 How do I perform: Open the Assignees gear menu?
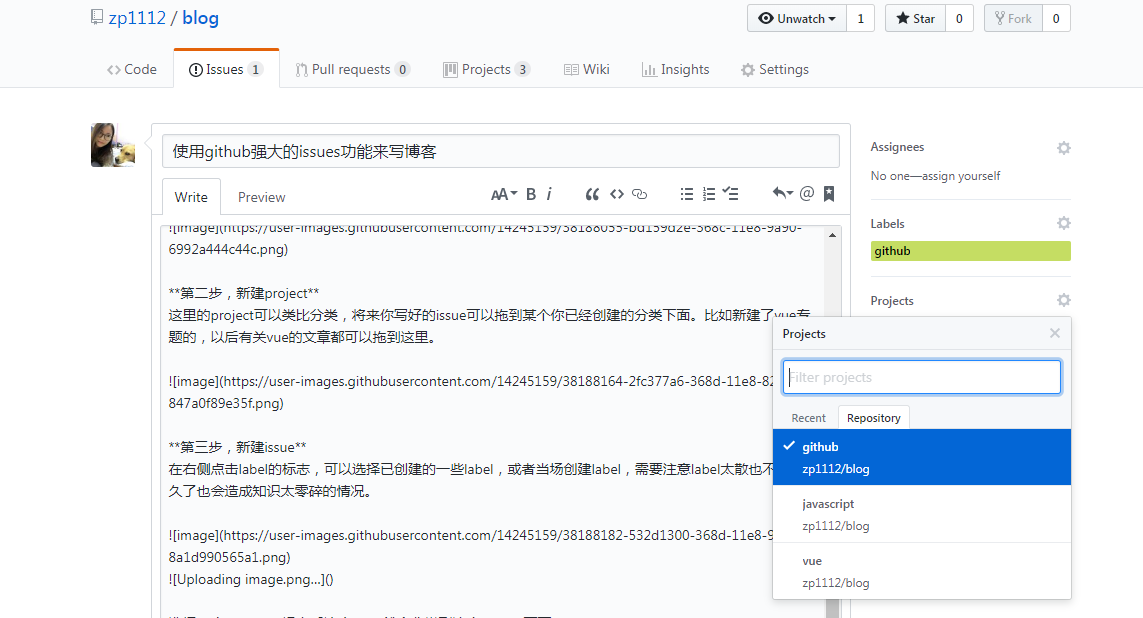(x=1064, y=148)
